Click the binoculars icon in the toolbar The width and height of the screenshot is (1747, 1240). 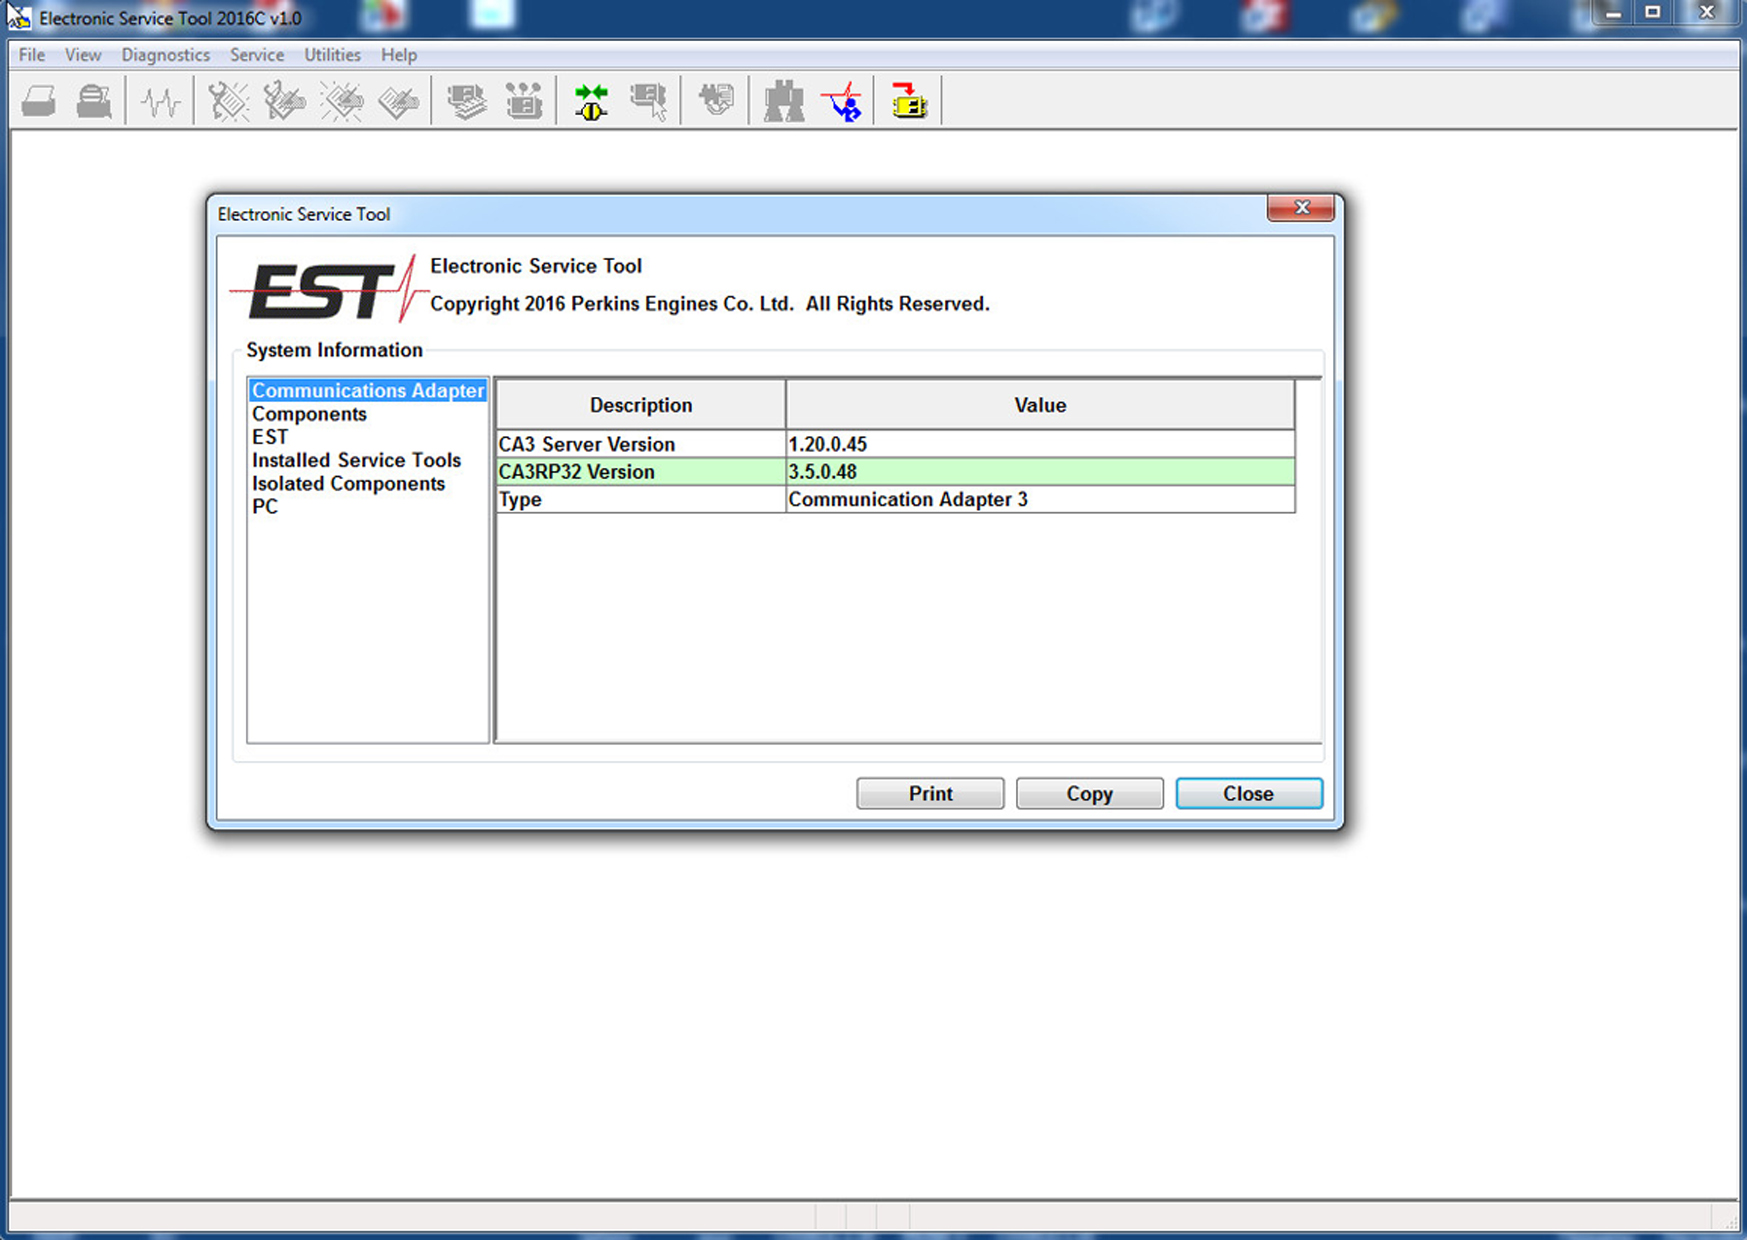point(783,101)
